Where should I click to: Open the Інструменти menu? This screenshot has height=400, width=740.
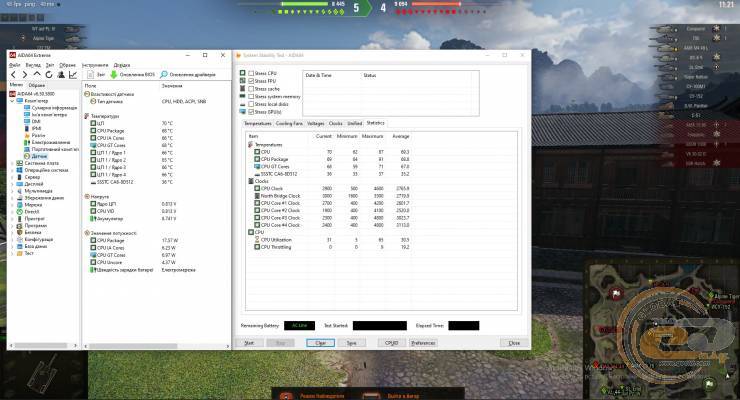click(x=95, y=65)
